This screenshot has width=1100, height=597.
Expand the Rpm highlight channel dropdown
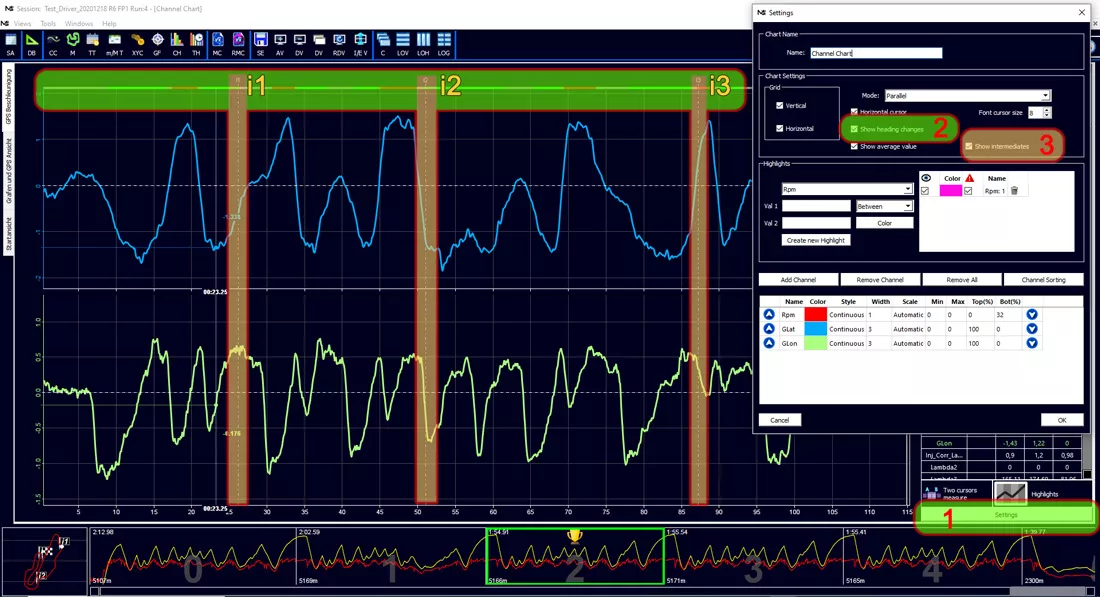tap(847, 189)
